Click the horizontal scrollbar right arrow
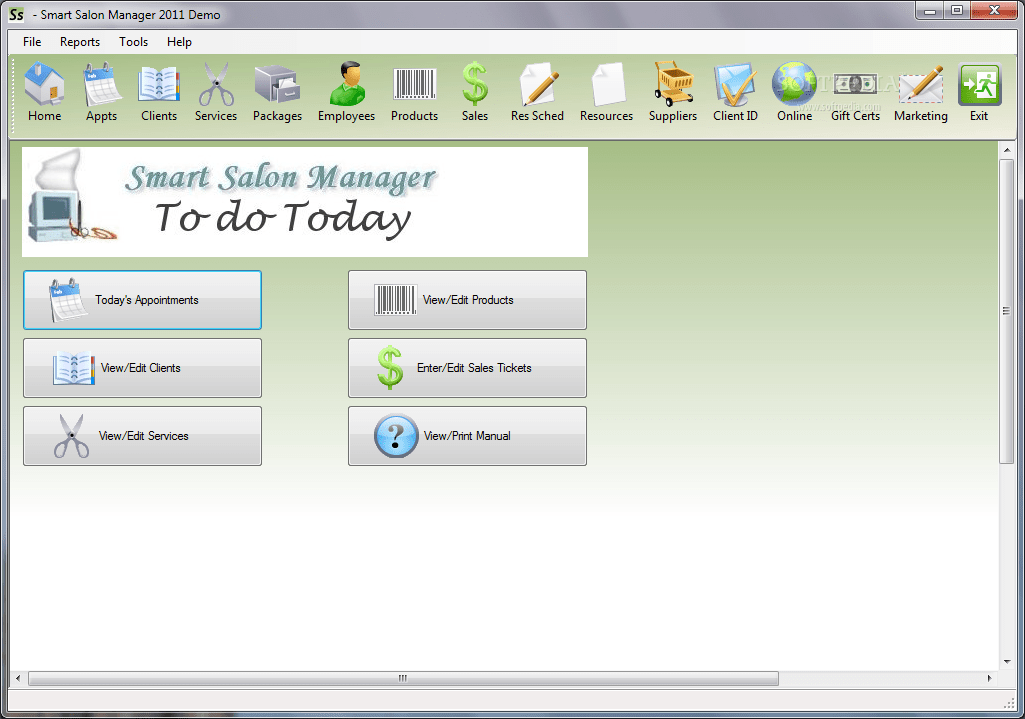The image size is (1025, 719). (x=990, y=678)
